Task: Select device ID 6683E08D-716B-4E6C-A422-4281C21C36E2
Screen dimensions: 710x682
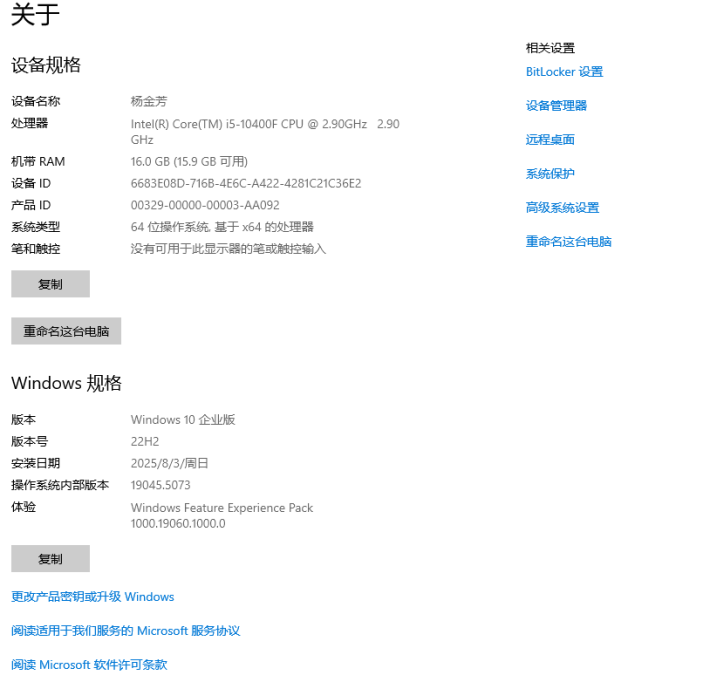Action: point(246,183)
